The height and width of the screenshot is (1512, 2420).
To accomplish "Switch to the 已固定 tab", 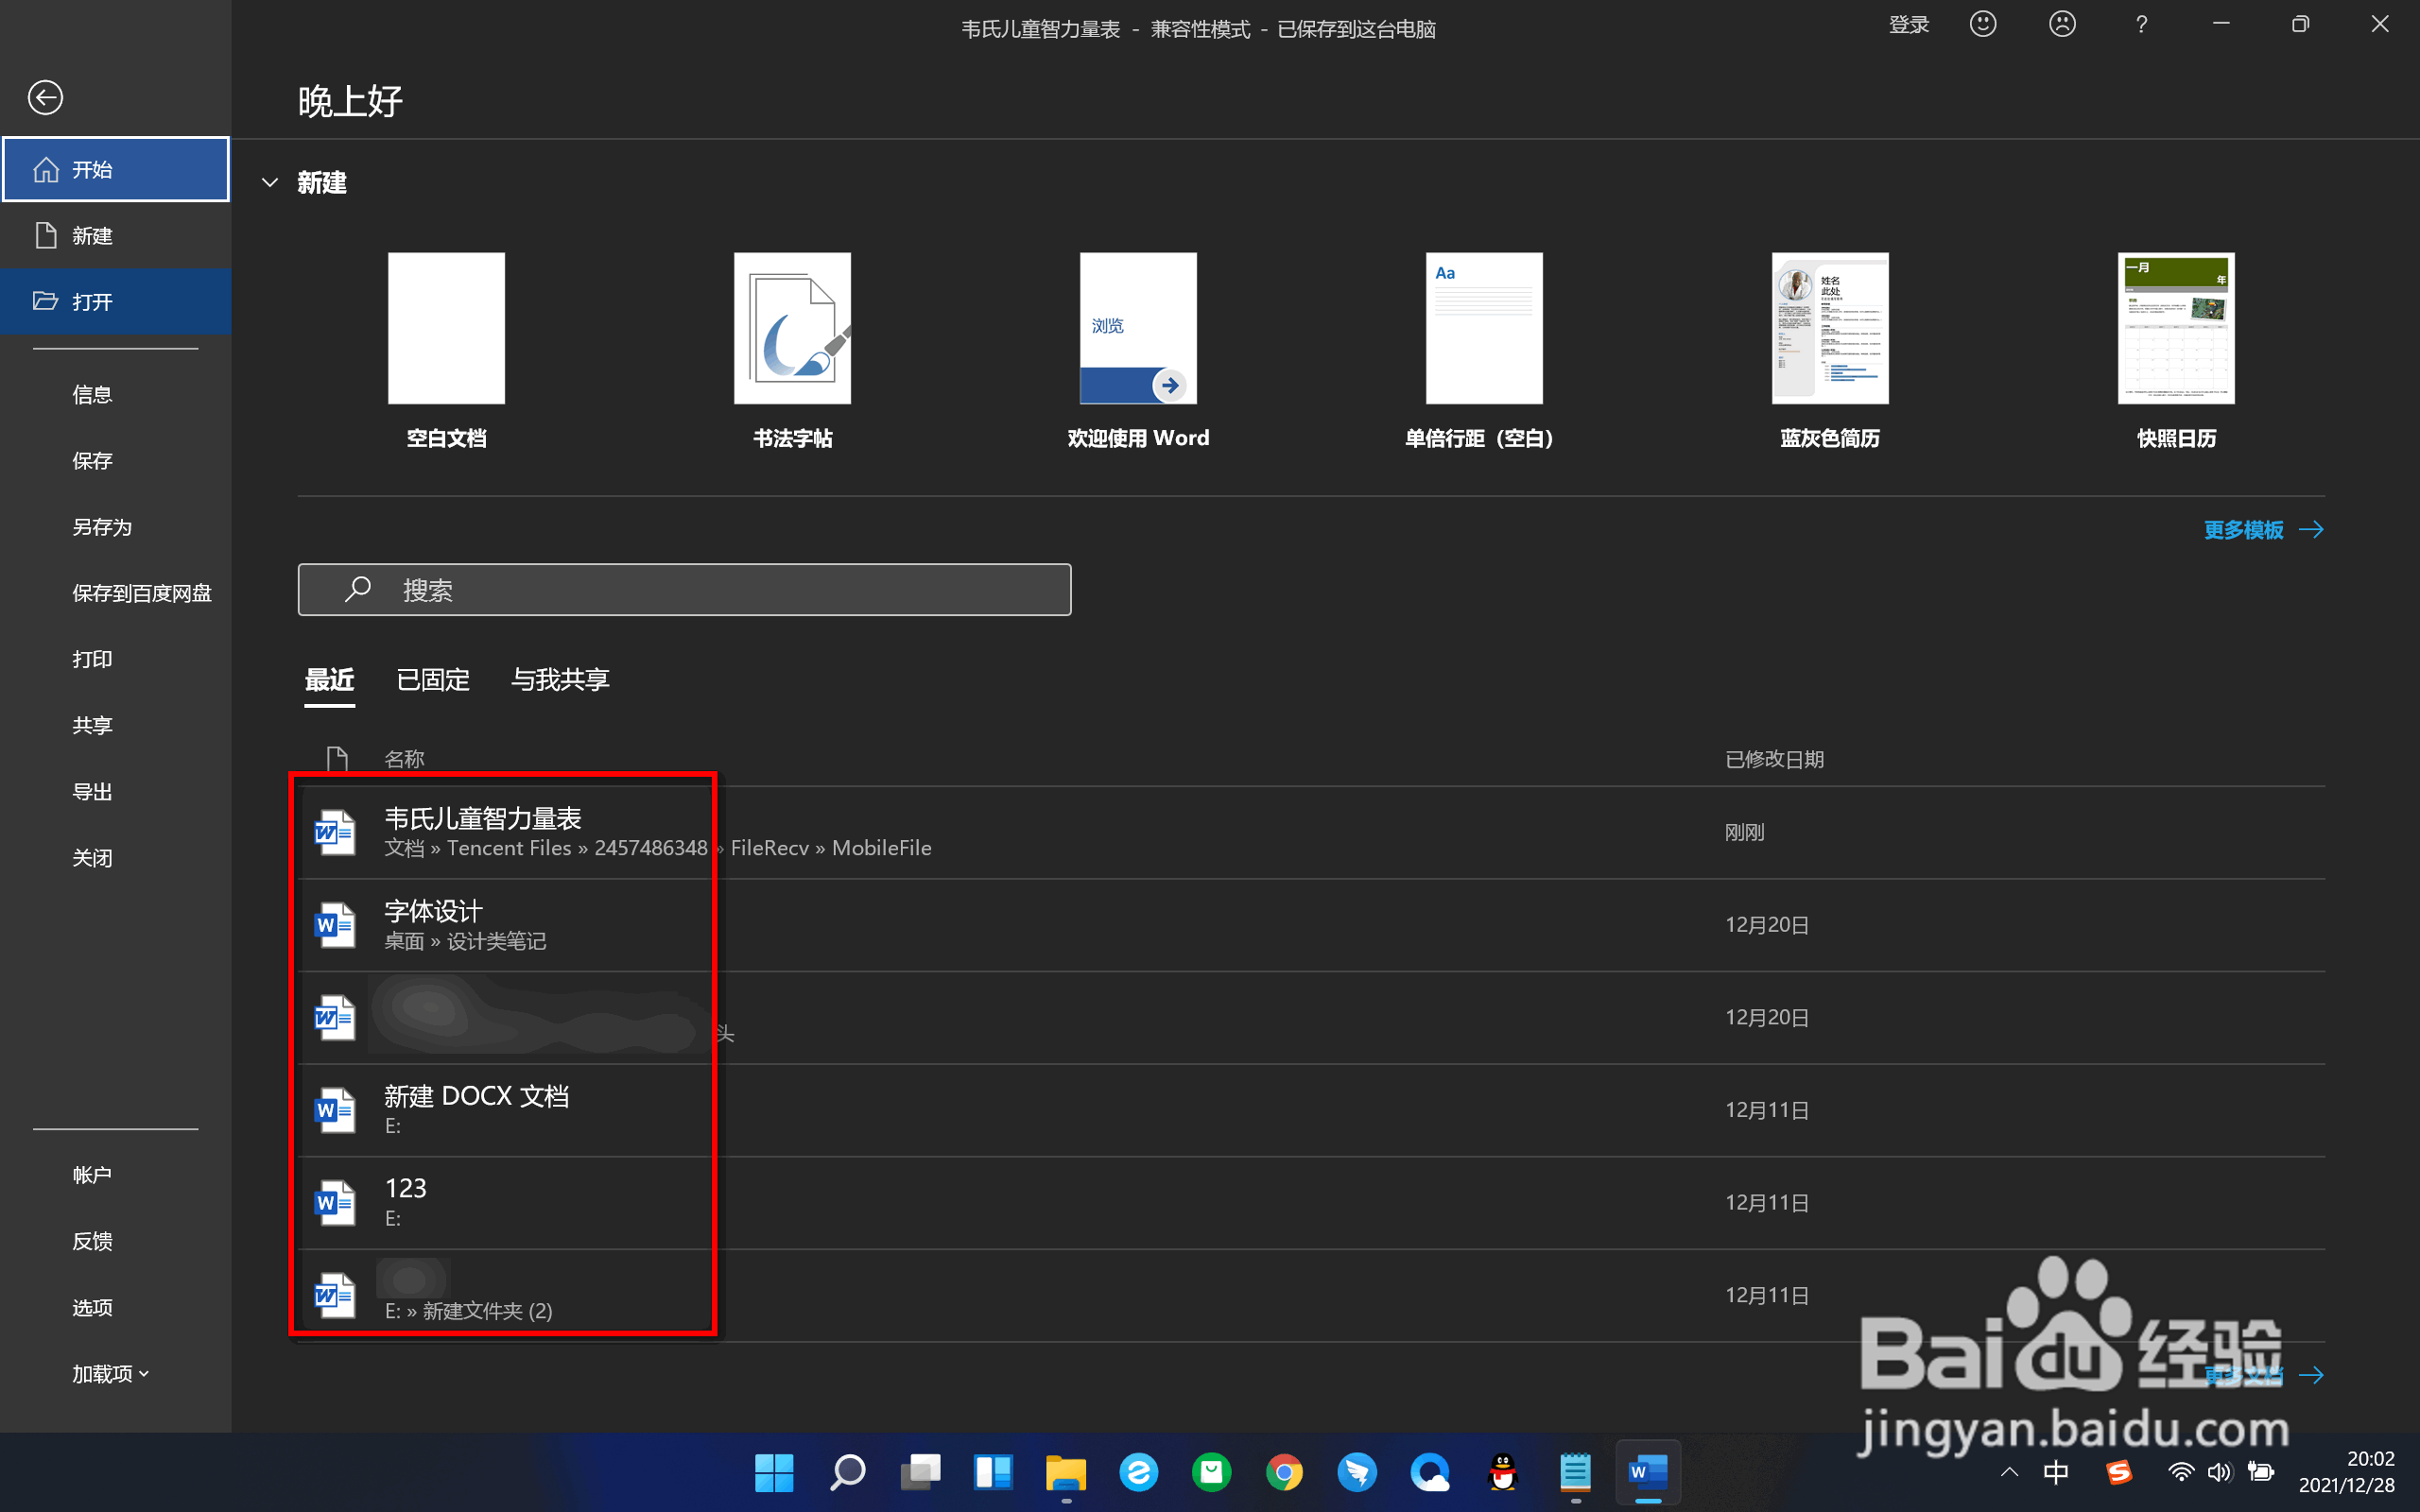I will click(432, 680).
